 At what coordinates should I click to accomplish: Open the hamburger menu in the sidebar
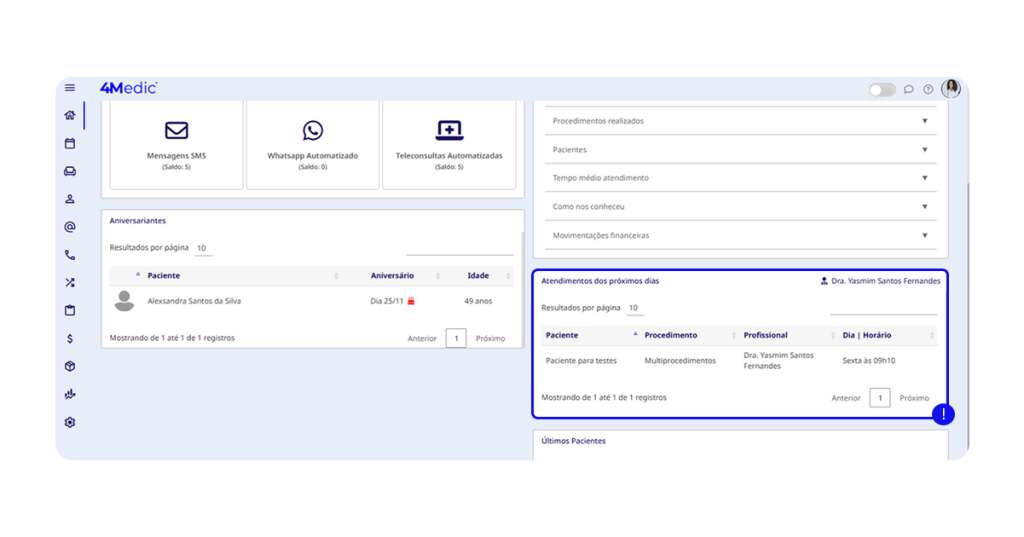pos(70,88)
